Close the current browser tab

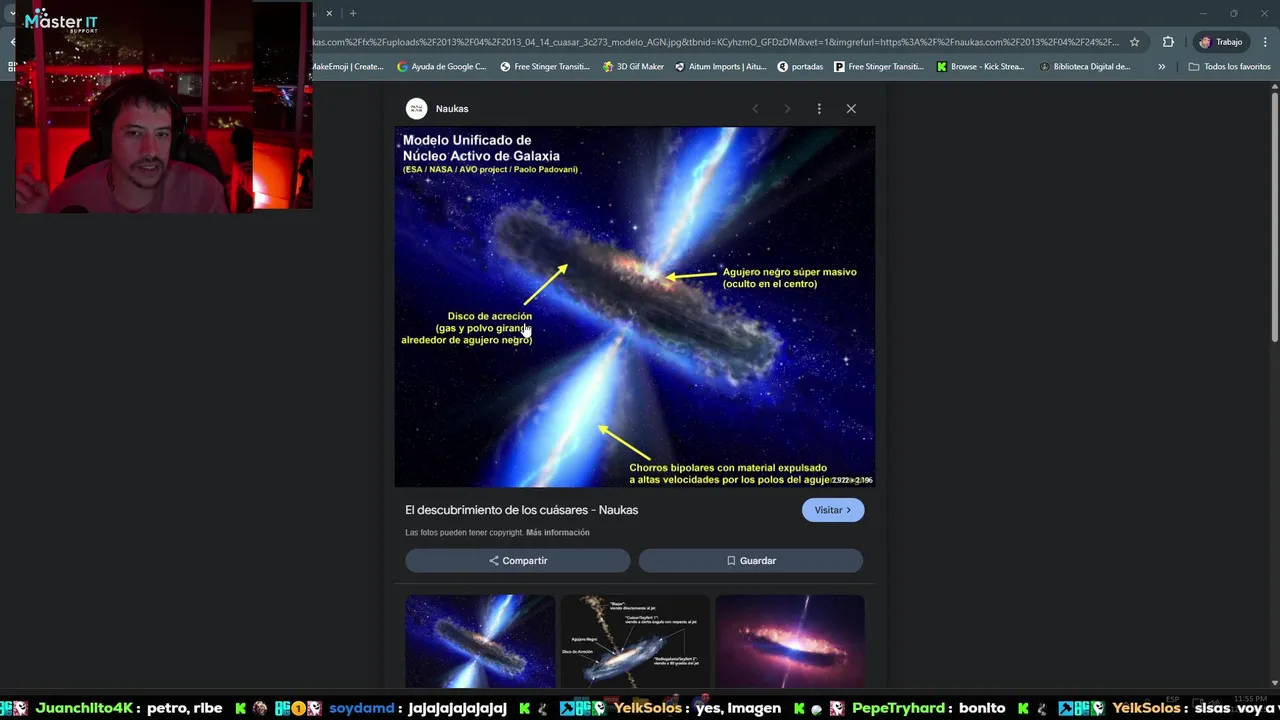click(328, 13)
